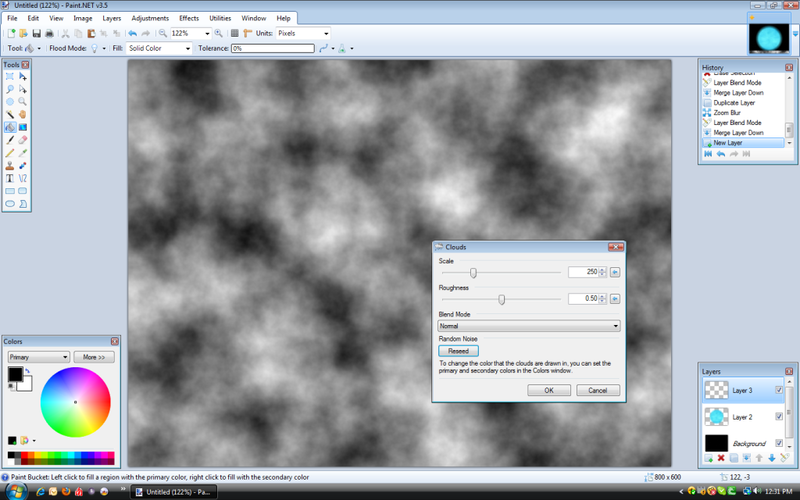This screenshot has width=800, height=500.
Task: Delete layer with red X icon
Action: 721,458
